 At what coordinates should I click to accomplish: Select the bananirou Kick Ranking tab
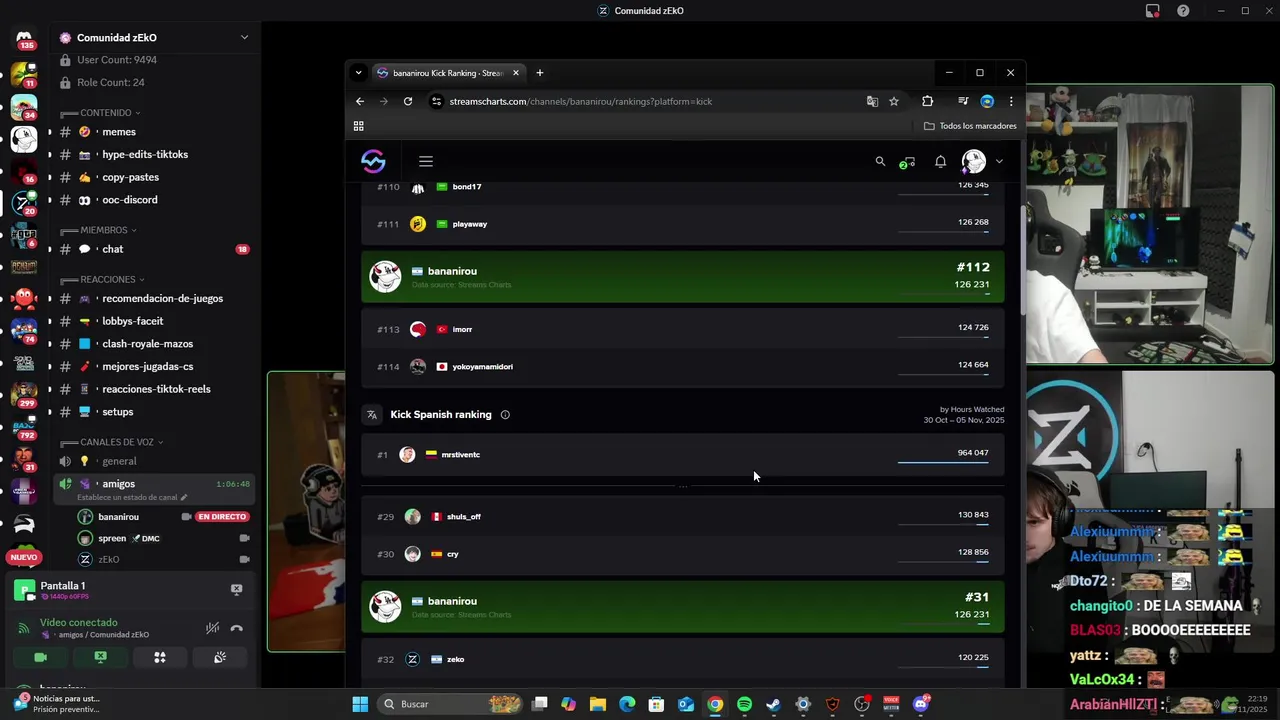447,73
